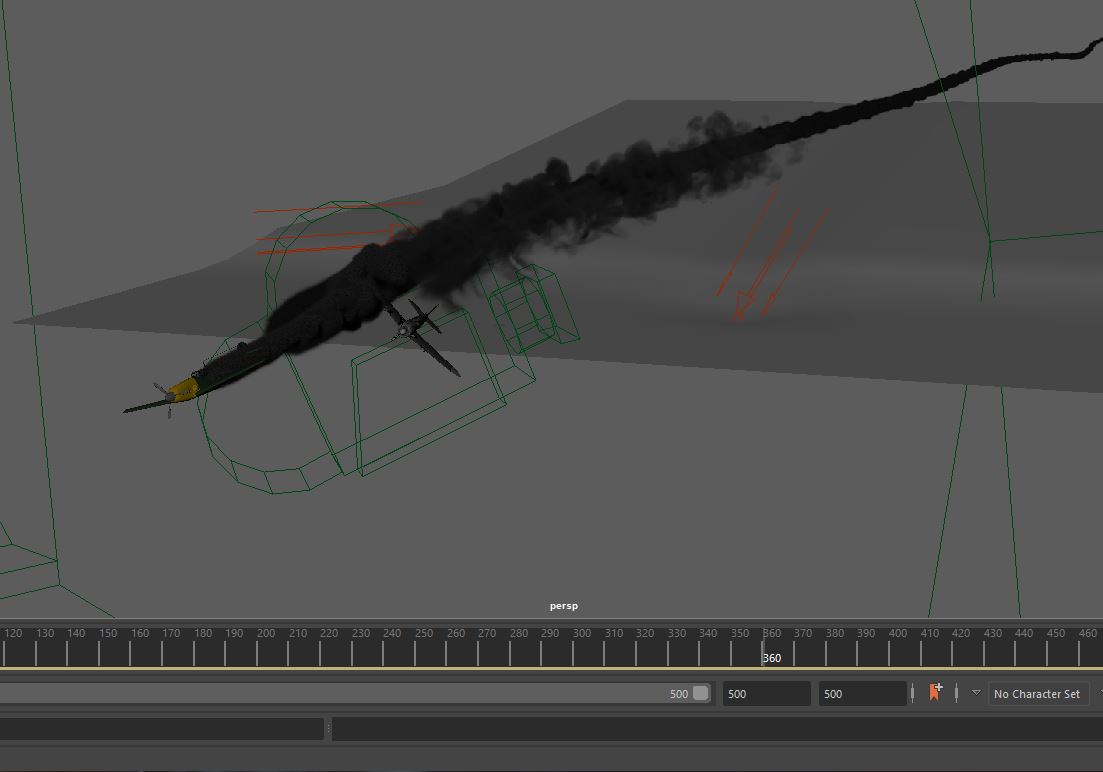Click the command line input field
The height and width of the screenshot is (772, 1103).
162,730
